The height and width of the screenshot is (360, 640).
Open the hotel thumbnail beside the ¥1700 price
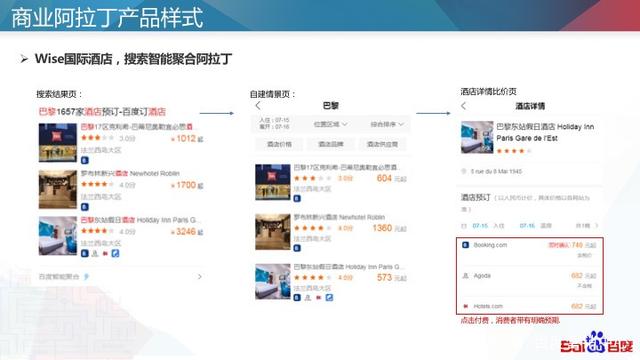click(x=58, y=189)
